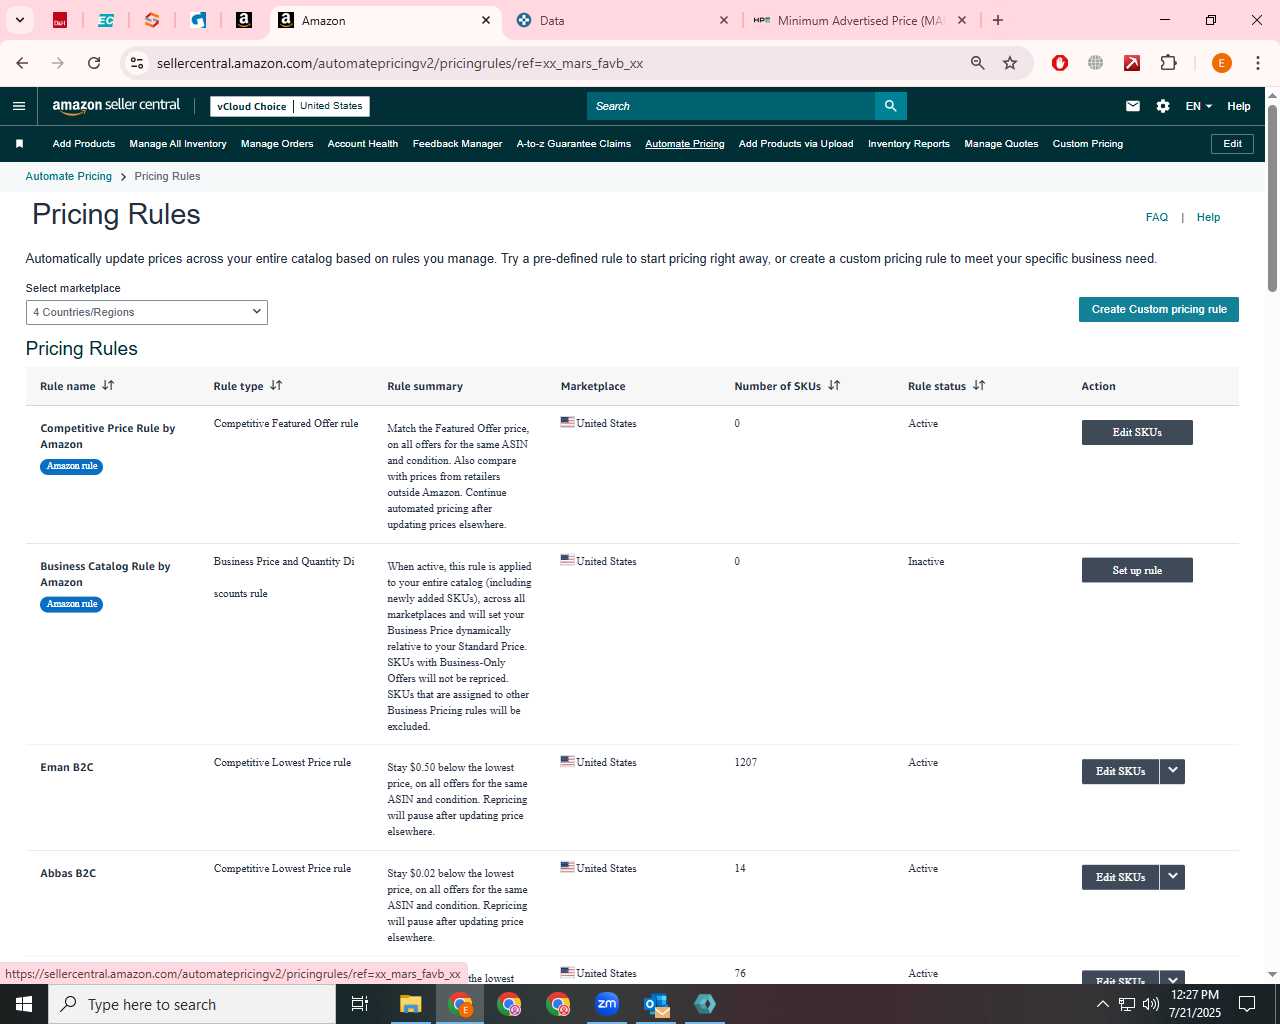Click the Seller Central search field
This screenshot has height=1024, width=1280.
(x=731, y=106)
